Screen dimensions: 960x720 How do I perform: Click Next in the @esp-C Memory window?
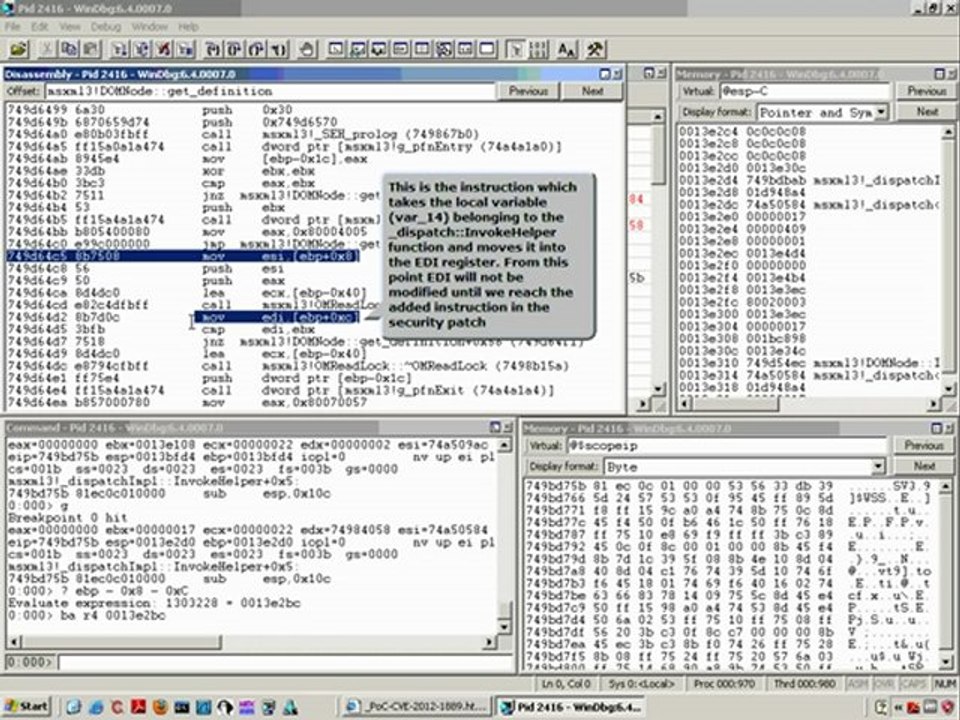(x=926, y=112)
